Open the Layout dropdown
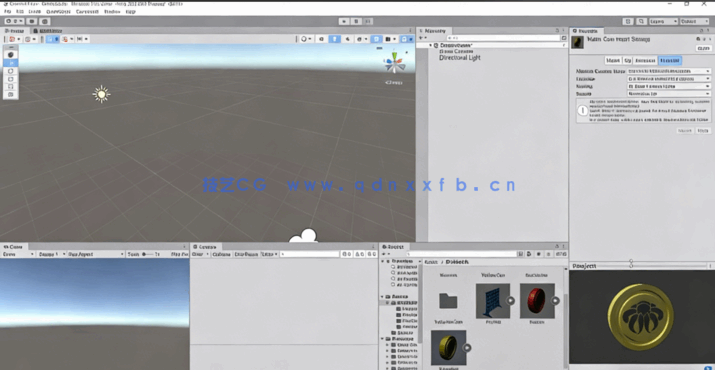This screenshot has height=370, width=715. (695, 21)
